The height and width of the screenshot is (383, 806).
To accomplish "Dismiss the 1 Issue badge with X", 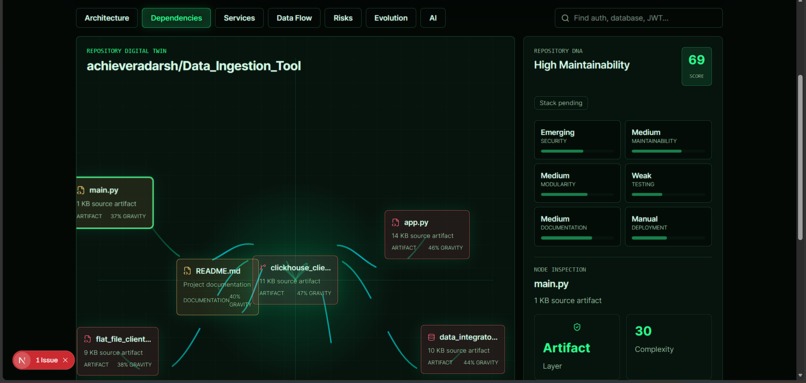I will [x=65, y=360].
